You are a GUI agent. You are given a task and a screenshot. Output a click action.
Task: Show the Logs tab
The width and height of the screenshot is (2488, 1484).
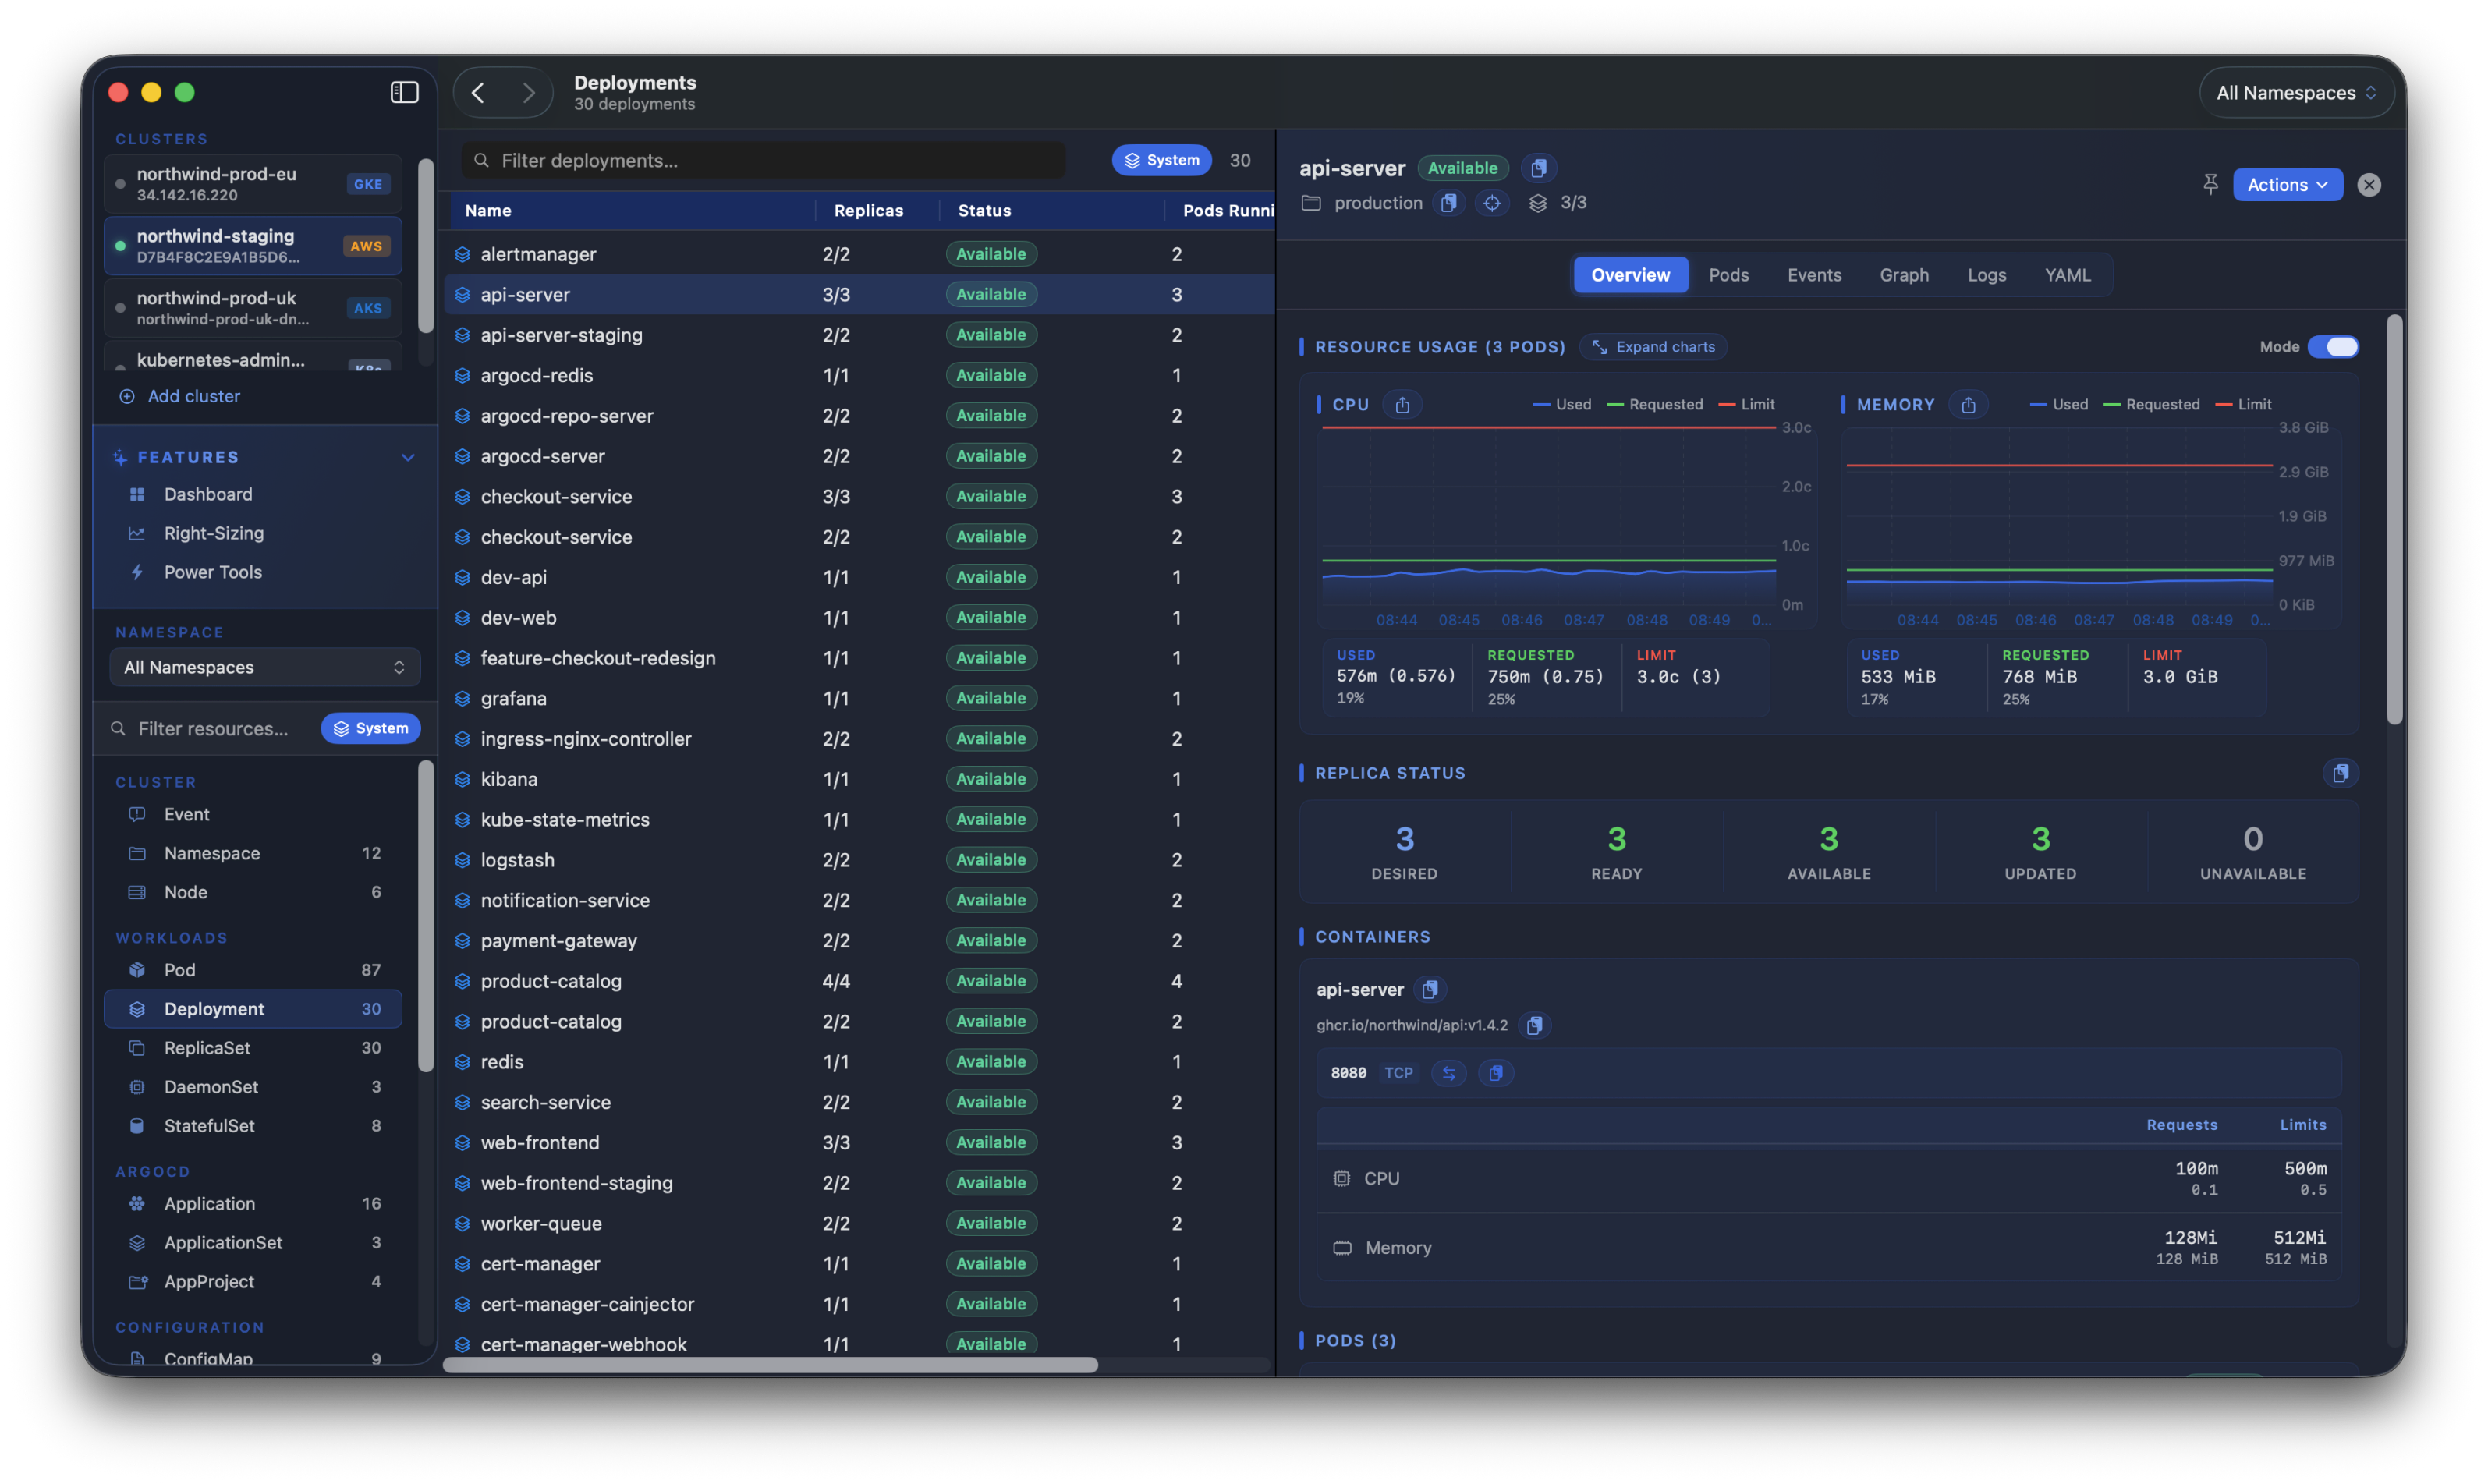pos(1986,275)
